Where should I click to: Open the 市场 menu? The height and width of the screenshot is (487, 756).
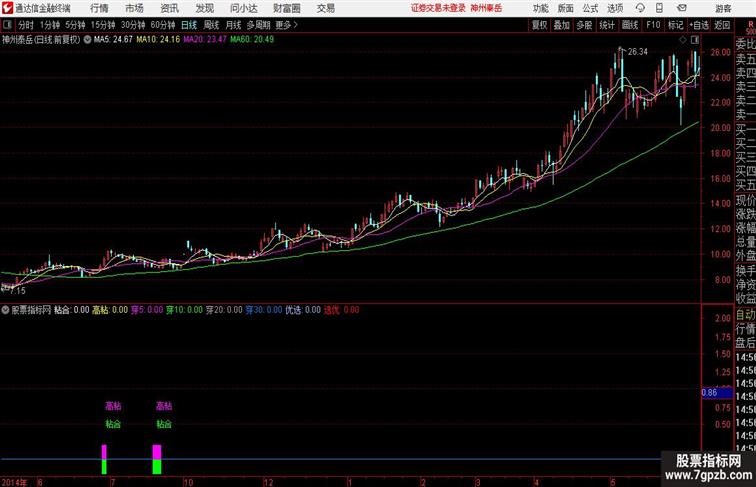click(135, 8)
